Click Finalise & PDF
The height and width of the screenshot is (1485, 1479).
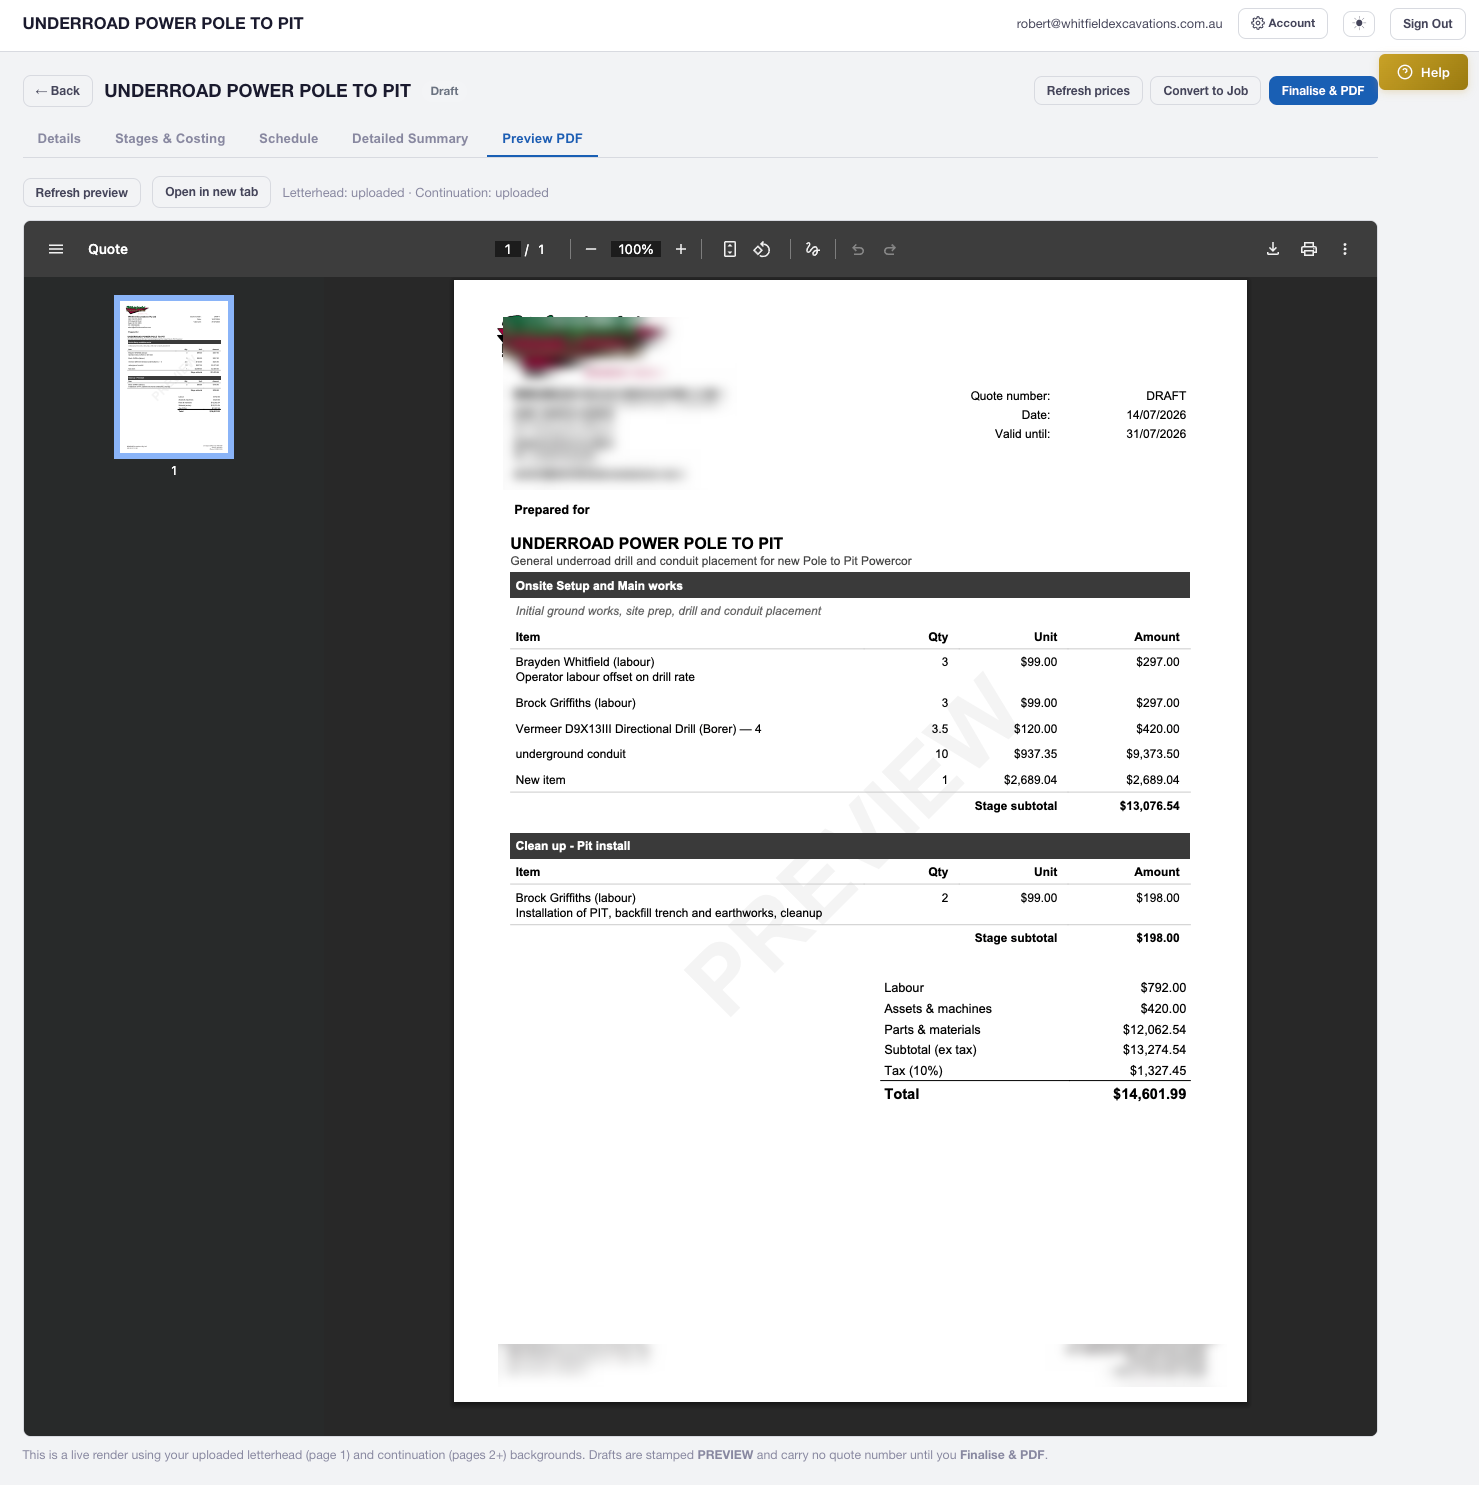coord(1323,91)
